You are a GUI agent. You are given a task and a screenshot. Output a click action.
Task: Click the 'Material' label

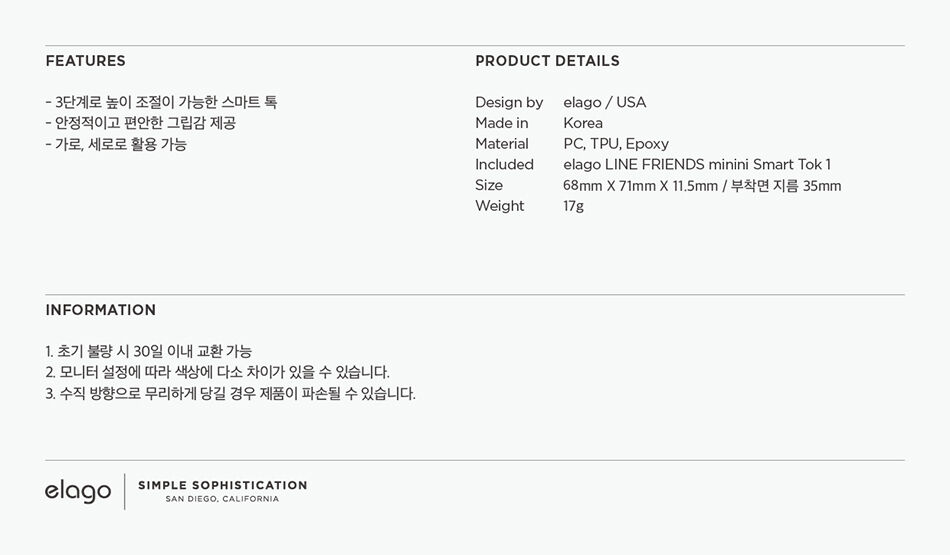502,144
